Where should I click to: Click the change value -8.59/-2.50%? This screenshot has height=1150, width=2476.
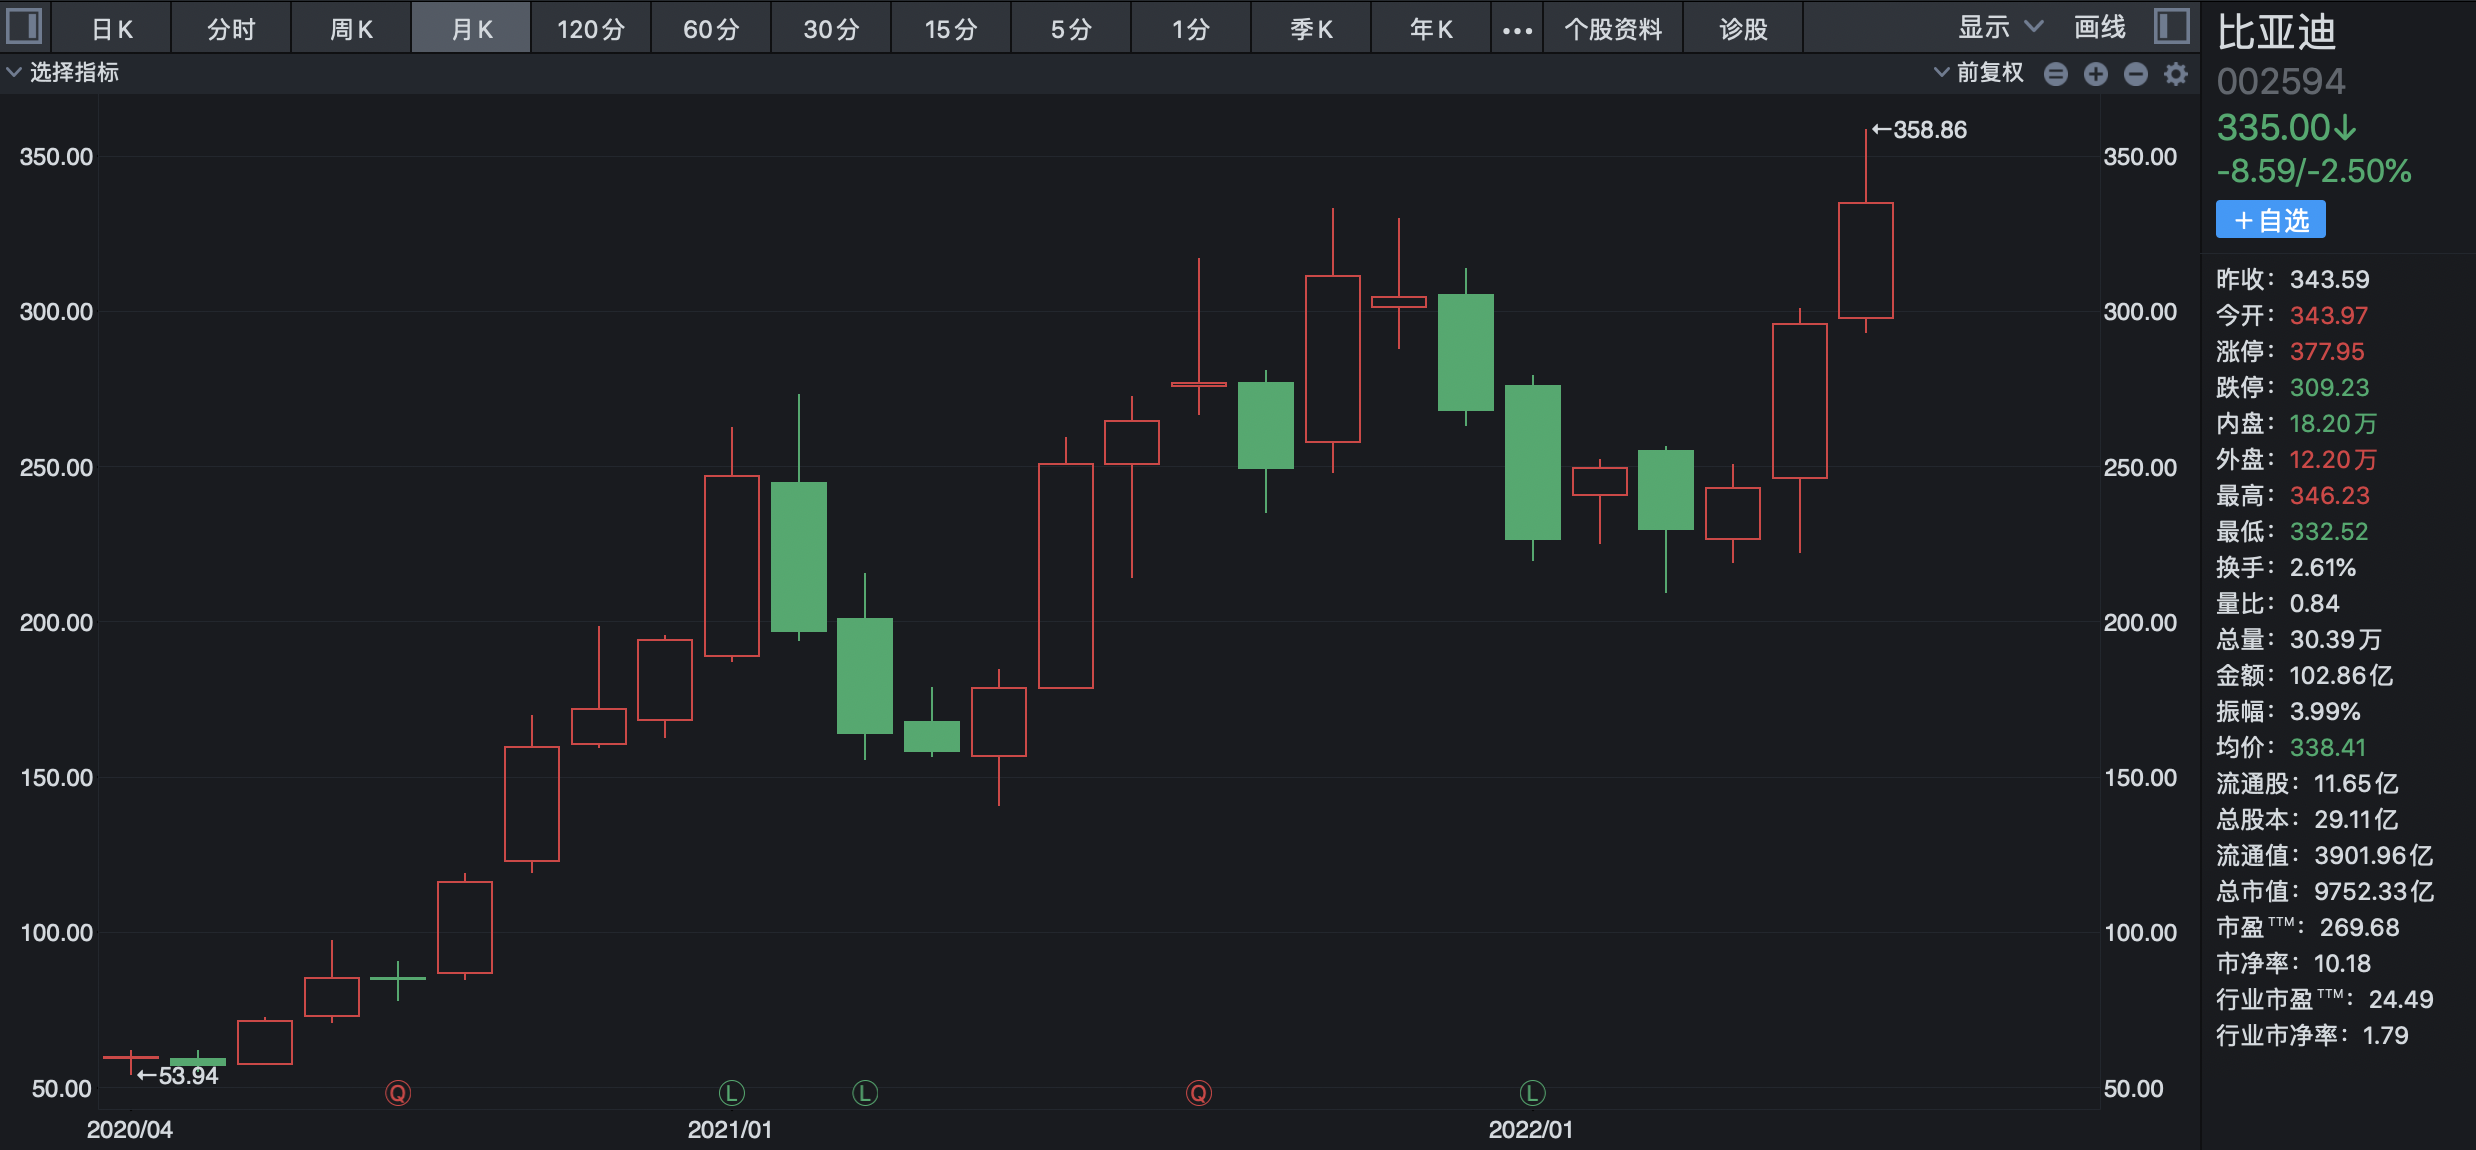click(2314, 171)
